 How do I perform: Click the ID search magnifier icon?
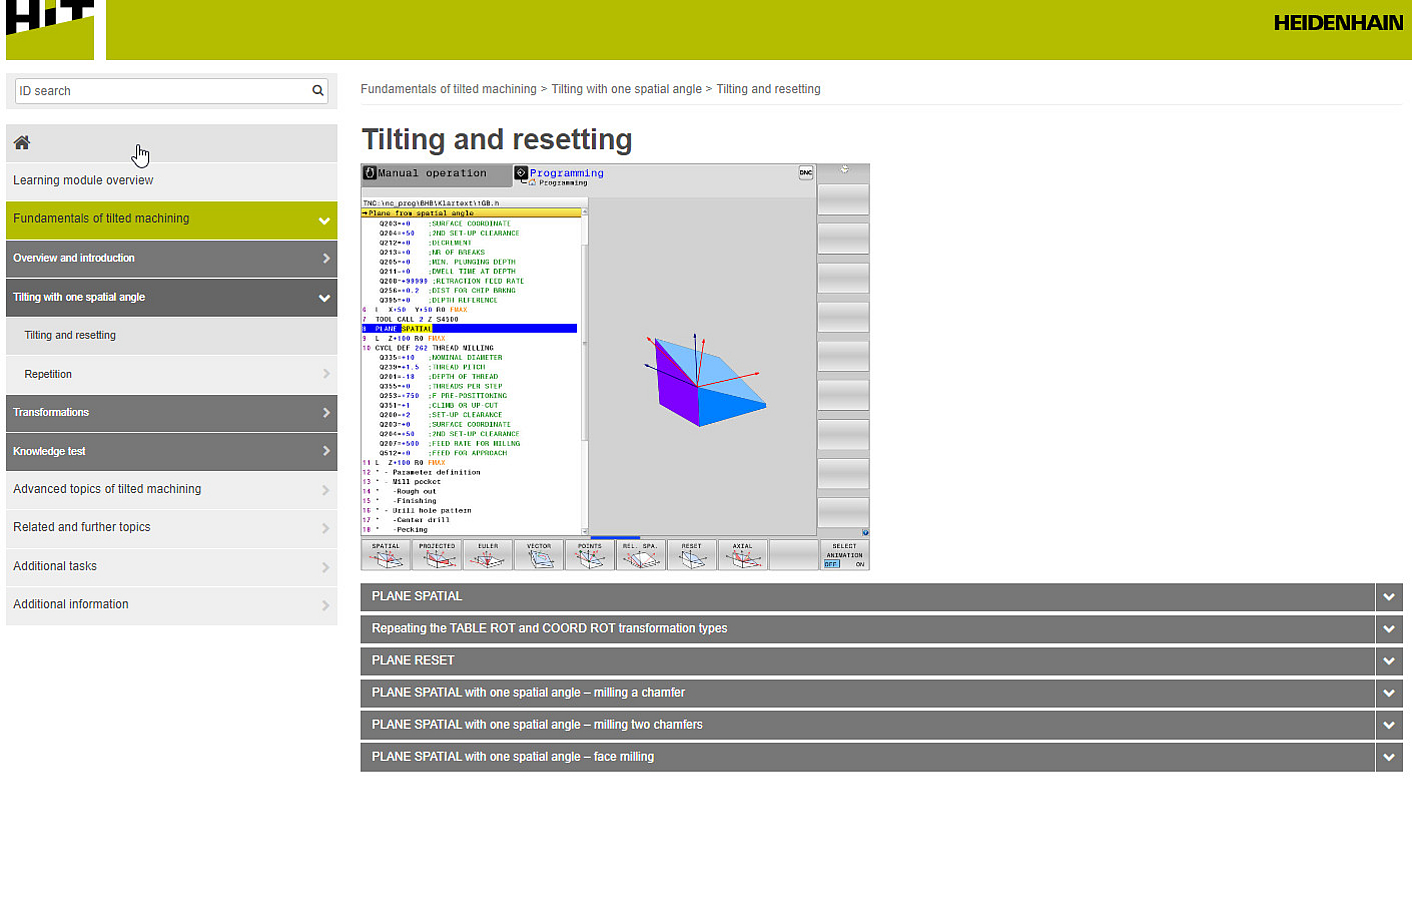click(318, 91)
